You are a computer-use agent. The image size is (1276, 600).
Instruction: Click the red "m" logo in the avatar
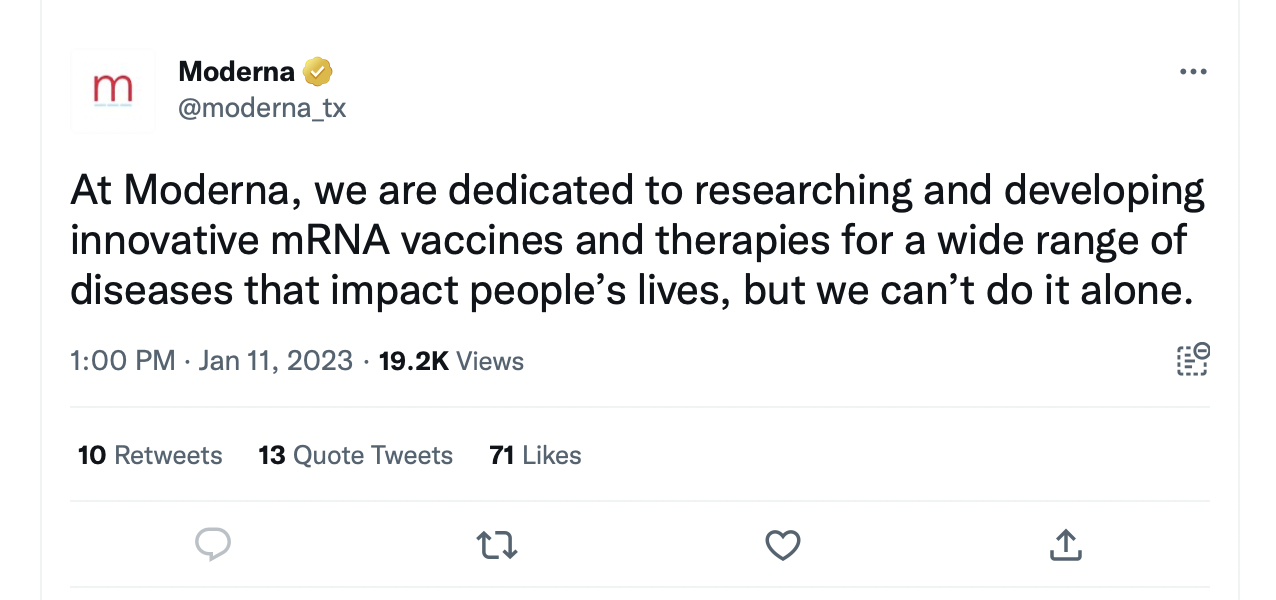pos(112,87)
